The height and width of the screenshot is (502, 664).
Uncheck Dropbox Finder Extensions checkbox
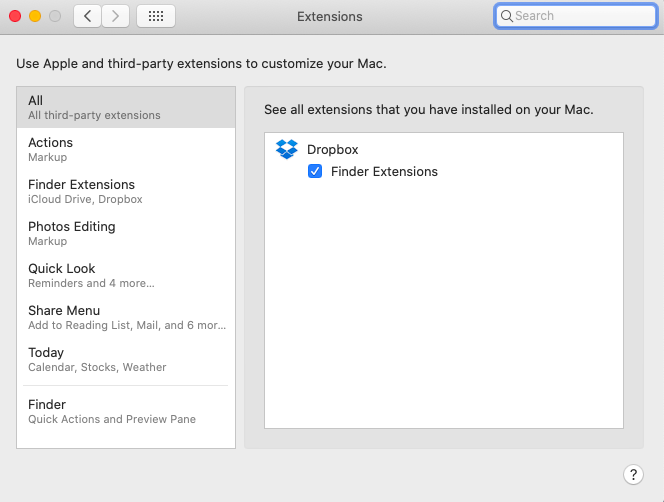pos(315,172)
